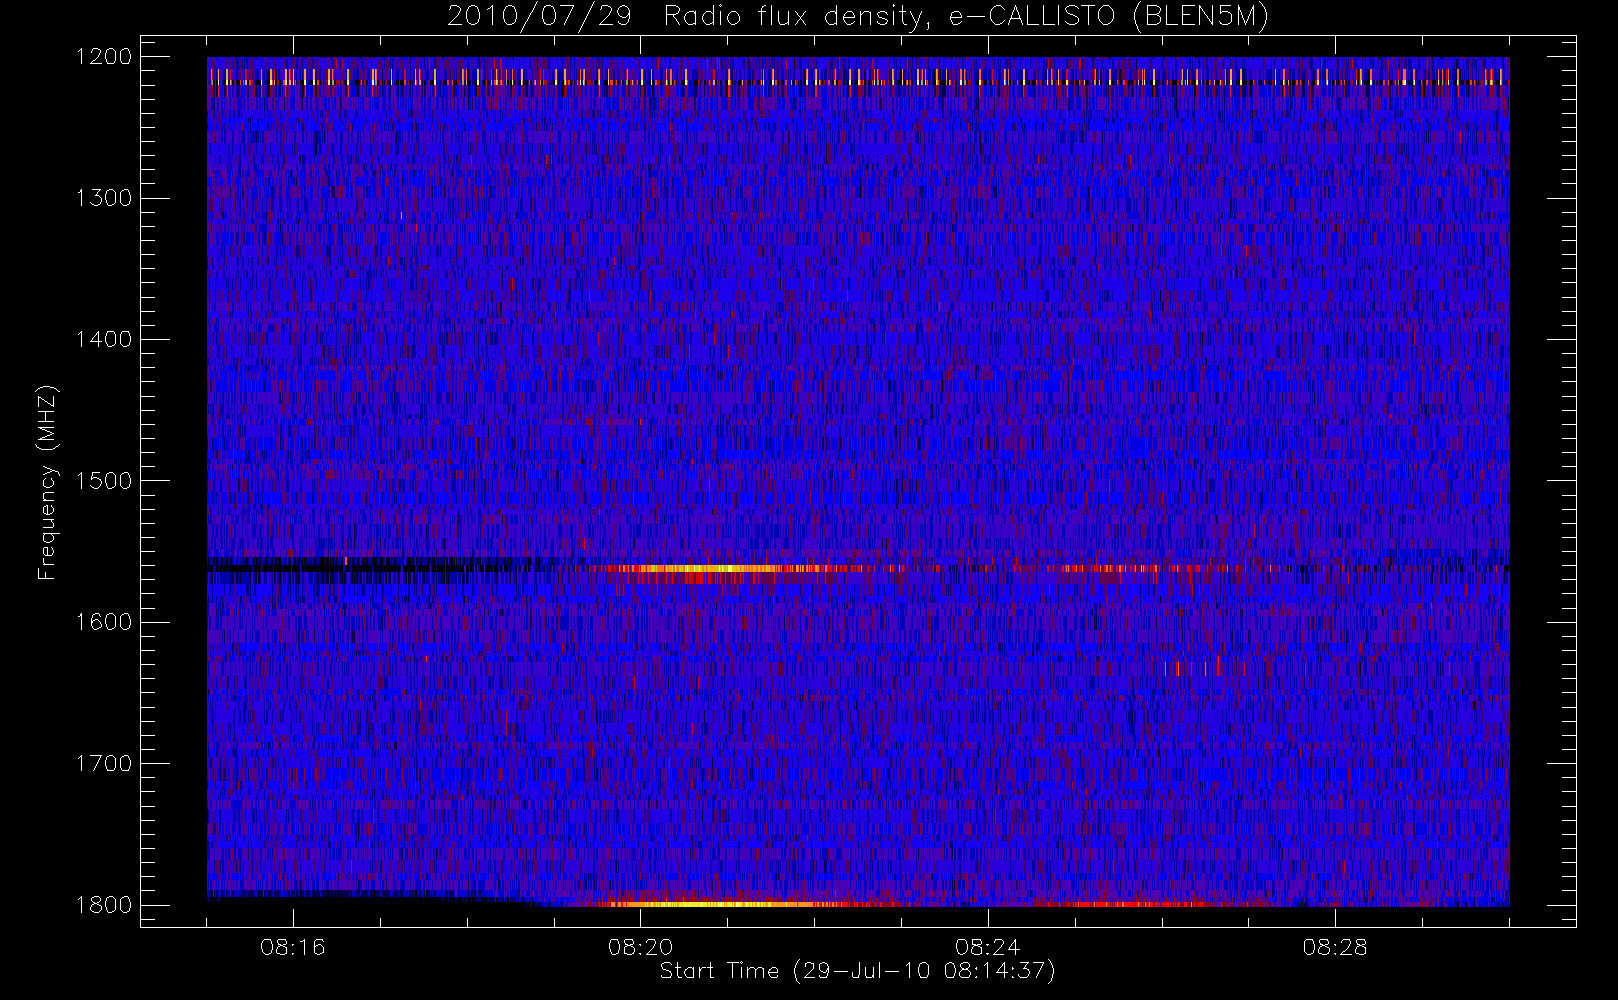Click the 1600 frequency tick label
Screen dimensions: 1618x1000
click(x=104, y=622)
